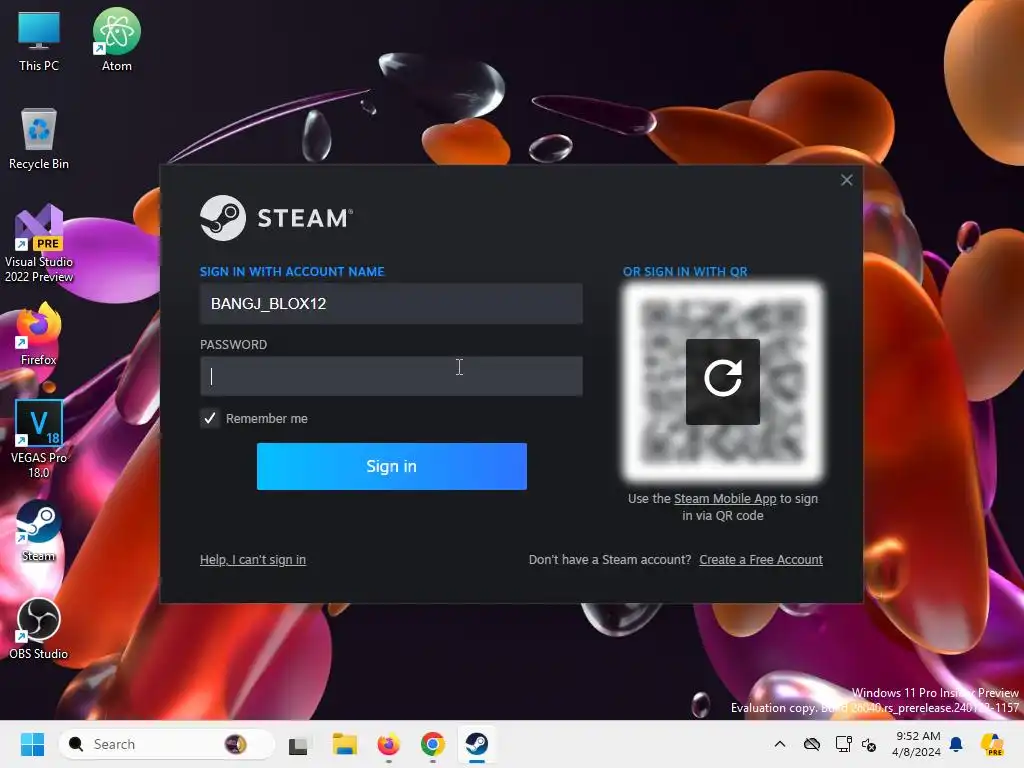
Task: Open the cloud sync tray icon
Action: [x=812, y=744]
